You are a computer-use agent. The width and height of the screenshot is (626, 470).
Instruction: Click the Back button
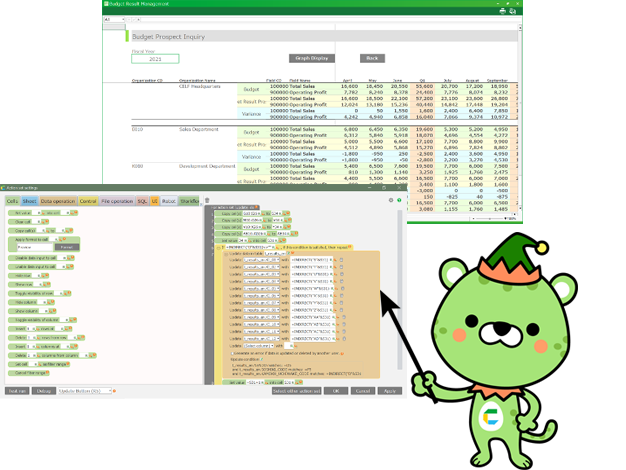click(372, 58)
